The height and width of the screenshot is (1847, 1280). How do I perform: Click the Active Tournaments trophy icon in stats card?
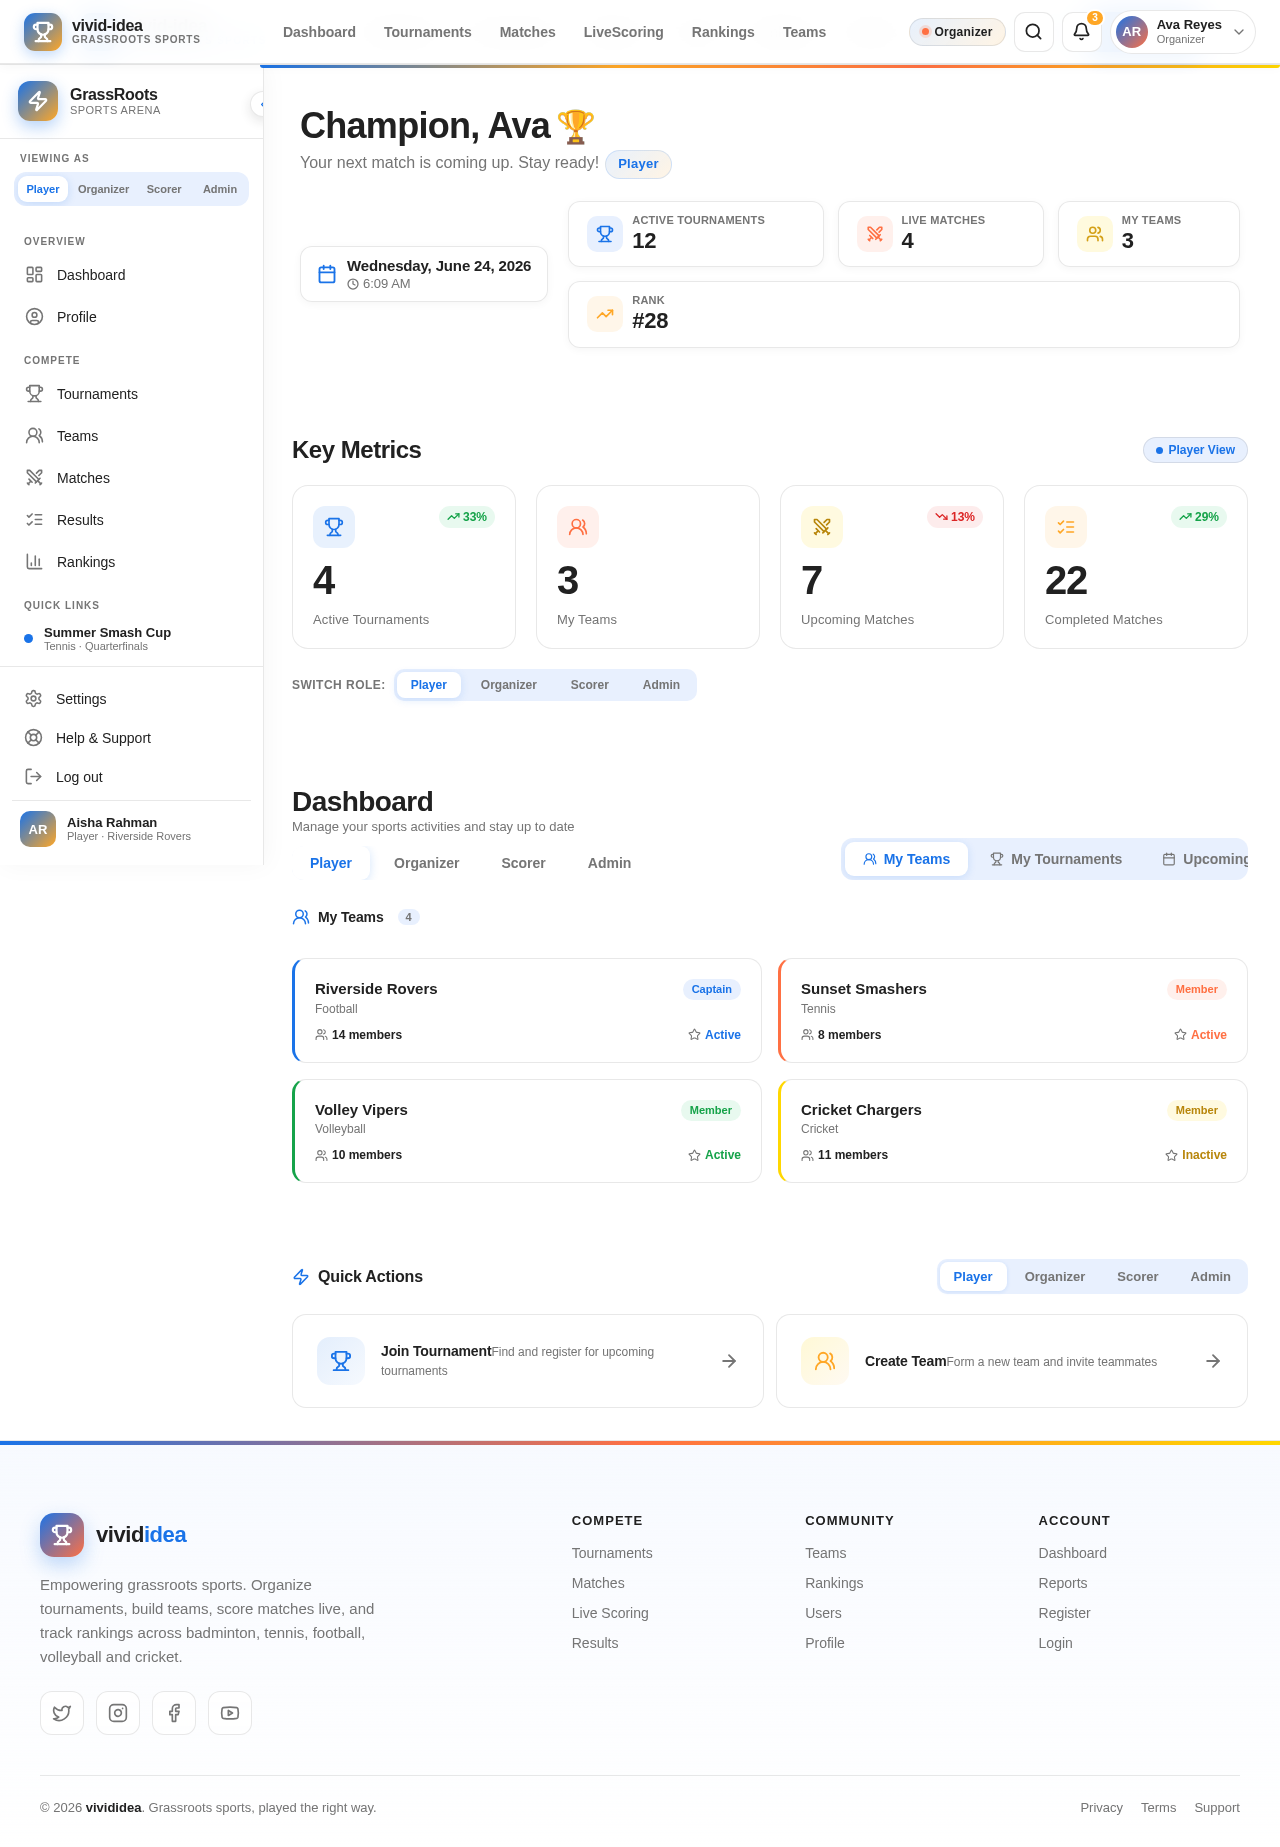tap(605, 234)
